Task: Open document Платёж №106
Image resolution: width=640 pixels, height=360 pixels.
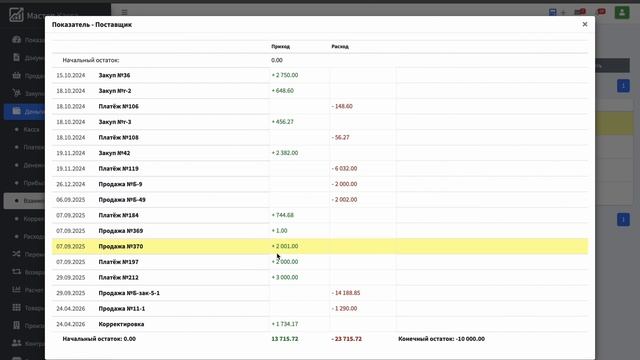Action: [118, 106]
